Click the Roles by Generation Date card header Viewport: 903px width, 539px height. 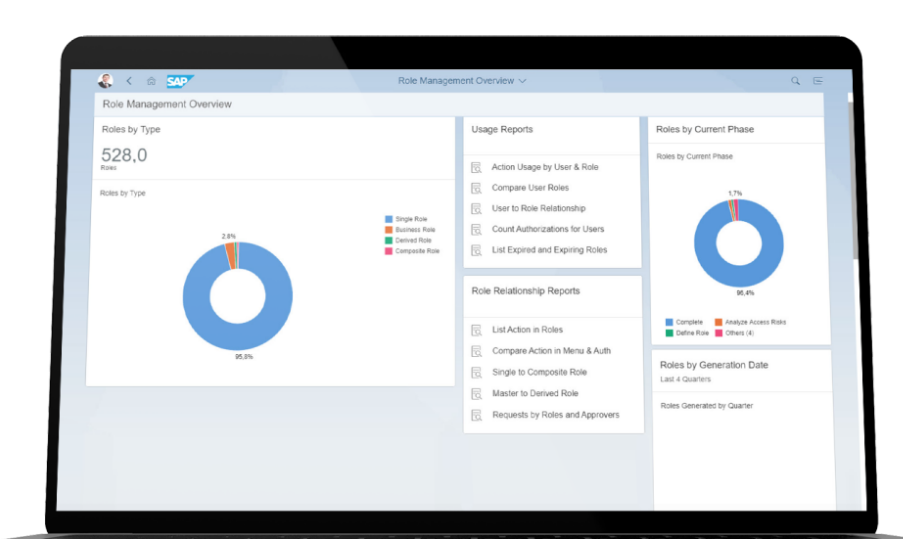pos(714,365)
